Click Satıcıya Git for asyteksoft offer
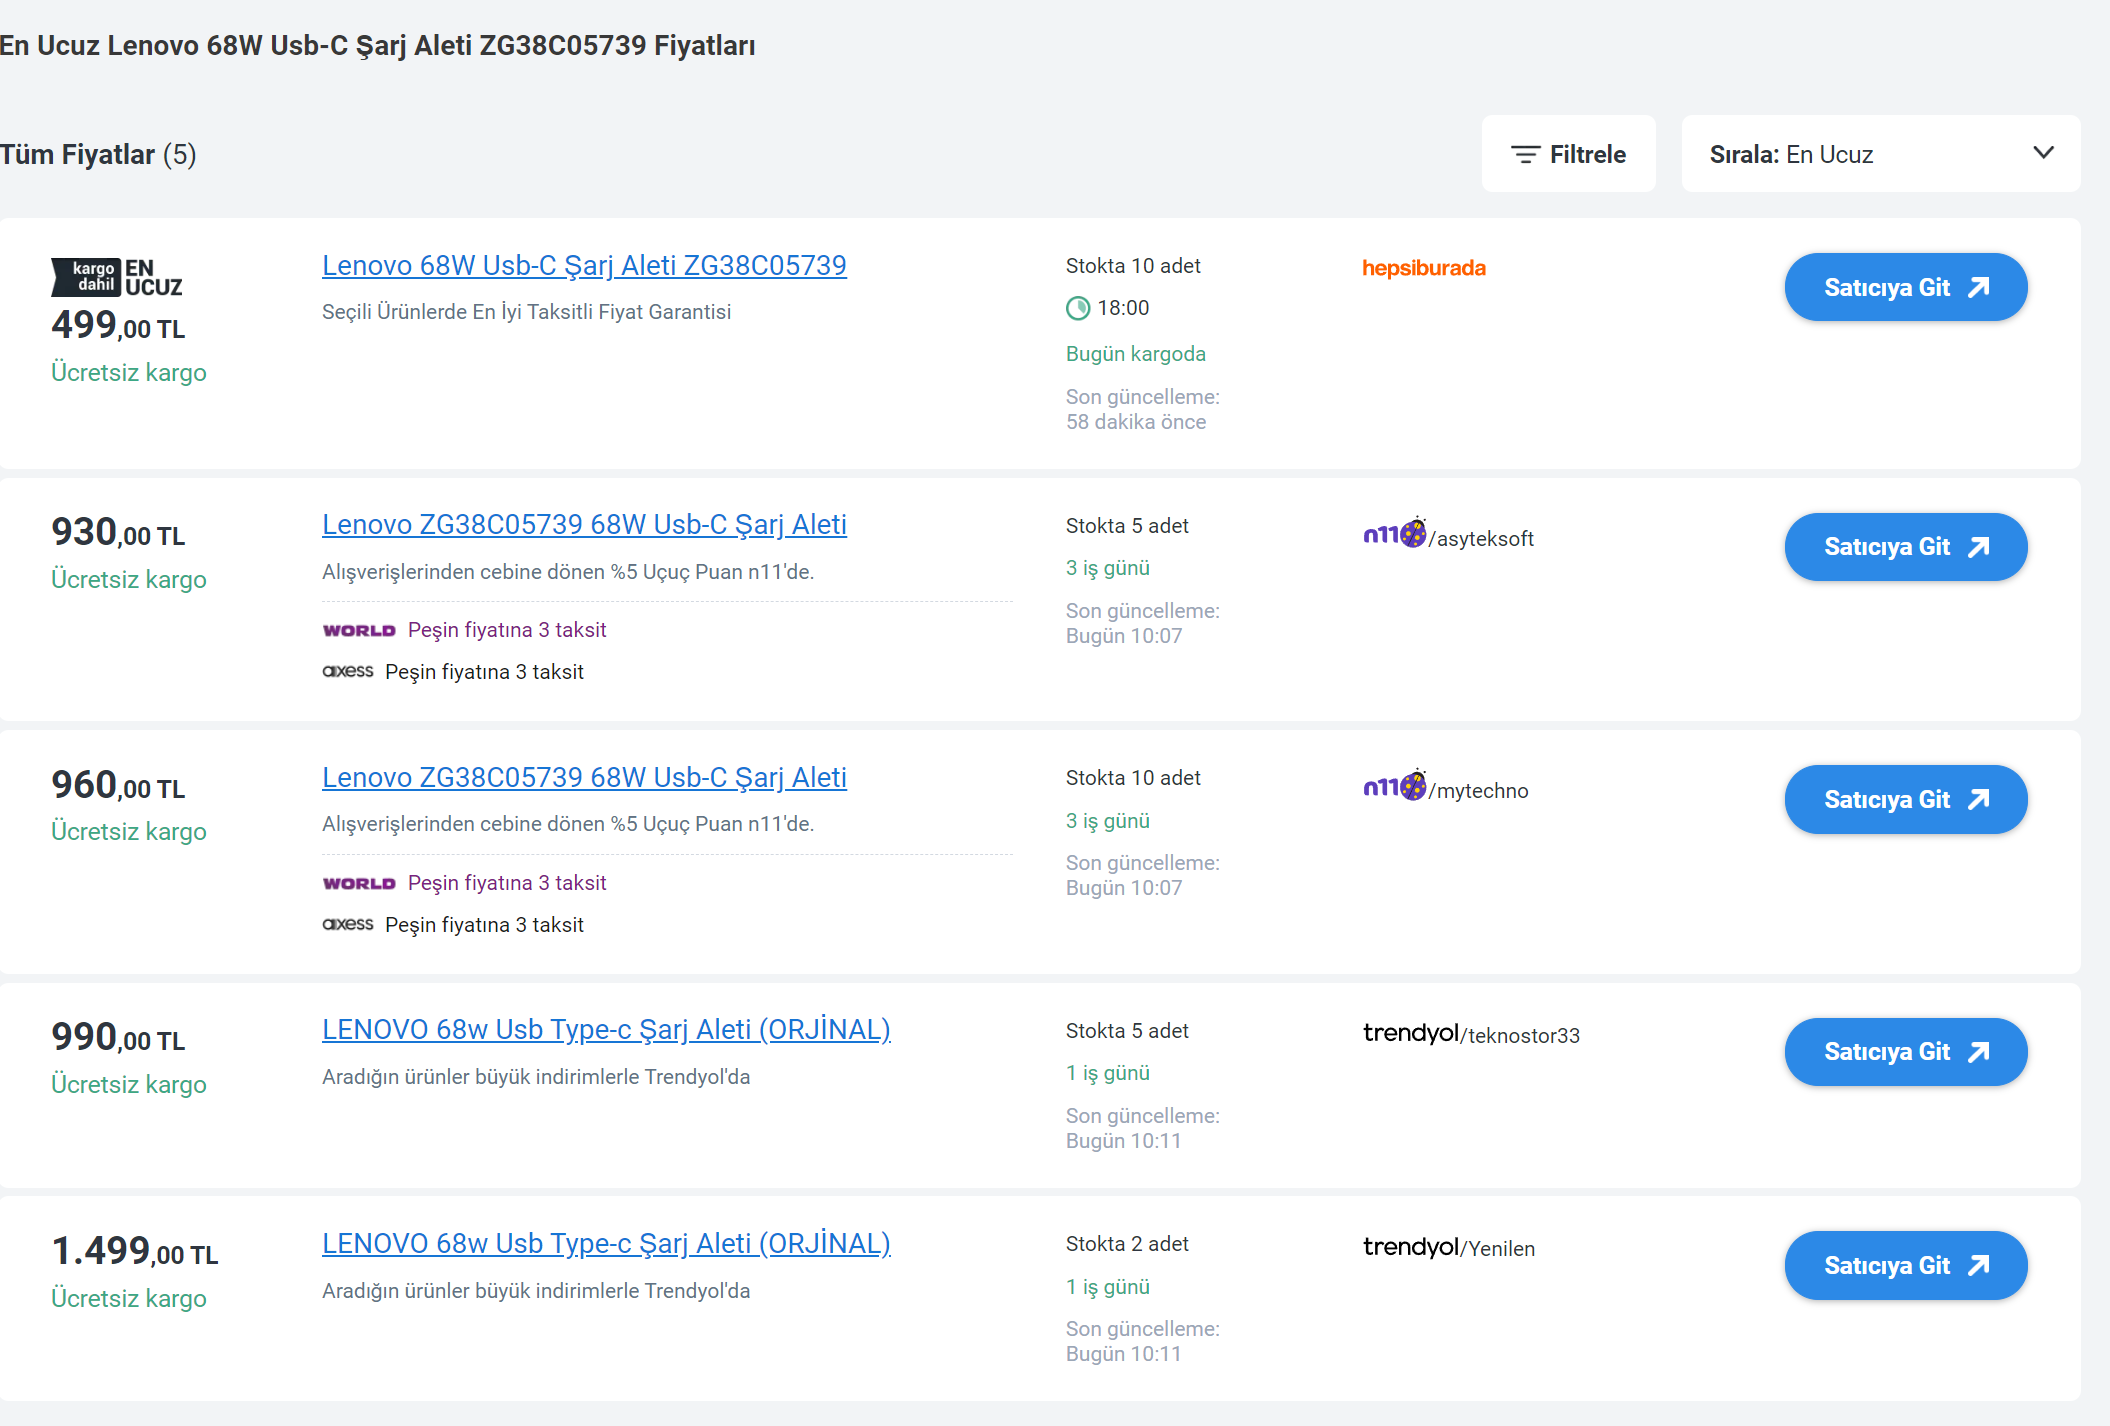This screenshot has height=1426, width=2110. 1906,547
